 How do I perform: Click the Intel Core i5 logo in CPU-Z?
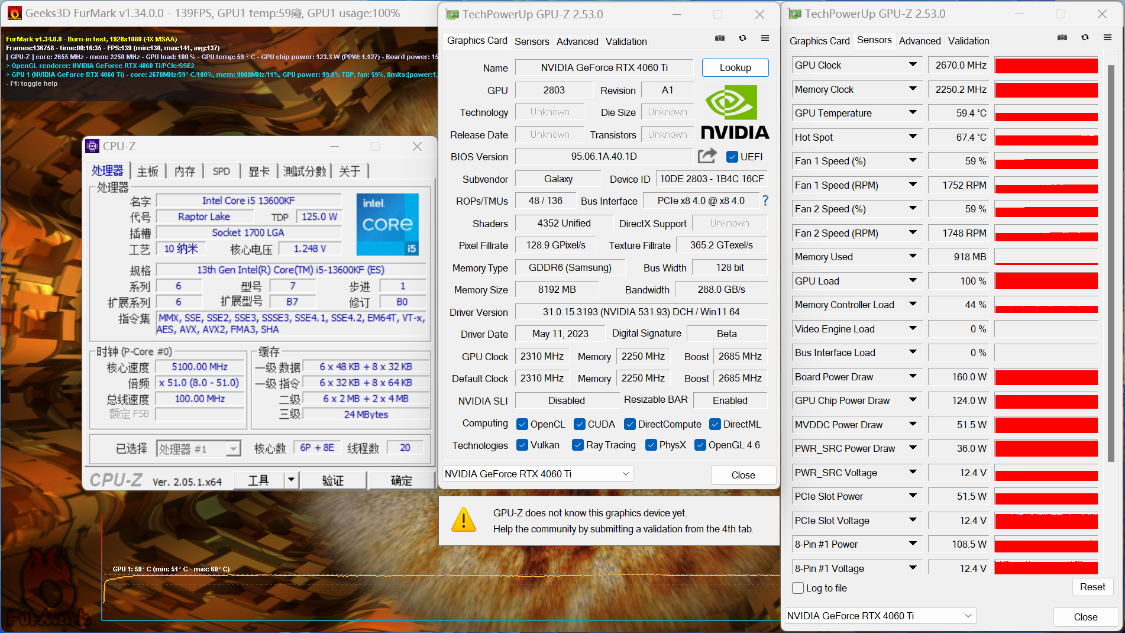[x=387, y=224]
